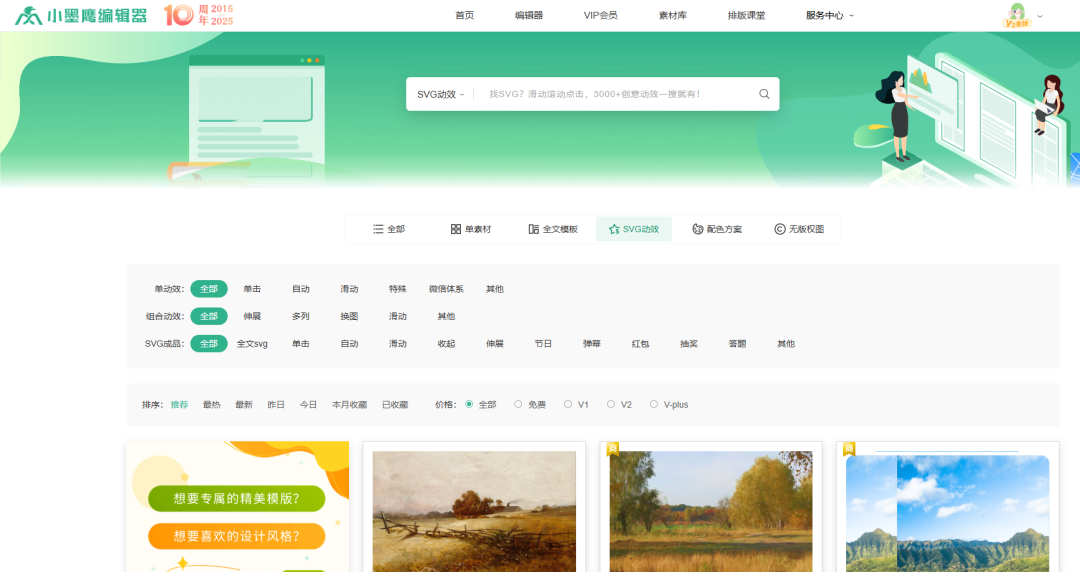
Task: Filter 单动效 by 单击
Action: point(252,289)
